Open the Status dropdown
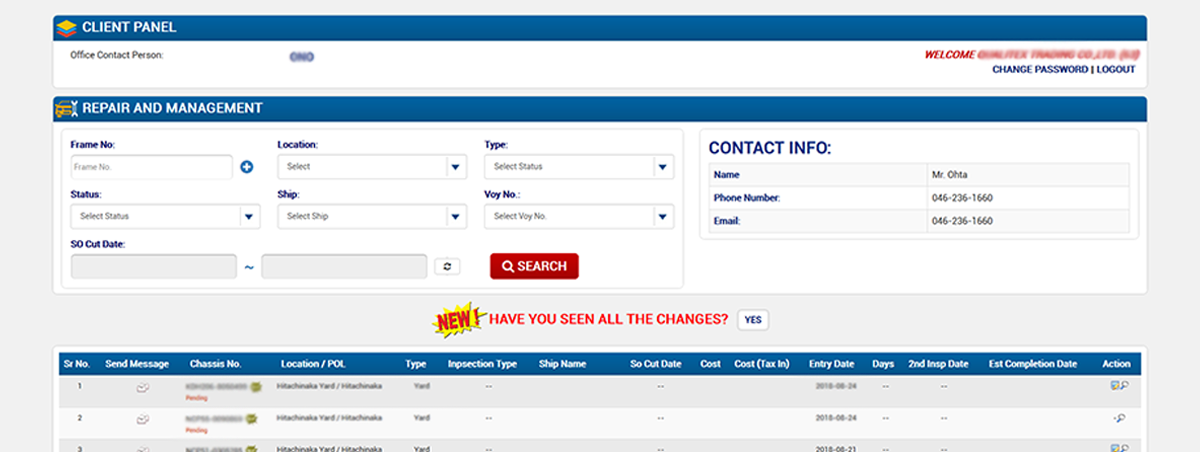Image resolution: width=1200 pixels, height=452 pixels. [165, 216]
